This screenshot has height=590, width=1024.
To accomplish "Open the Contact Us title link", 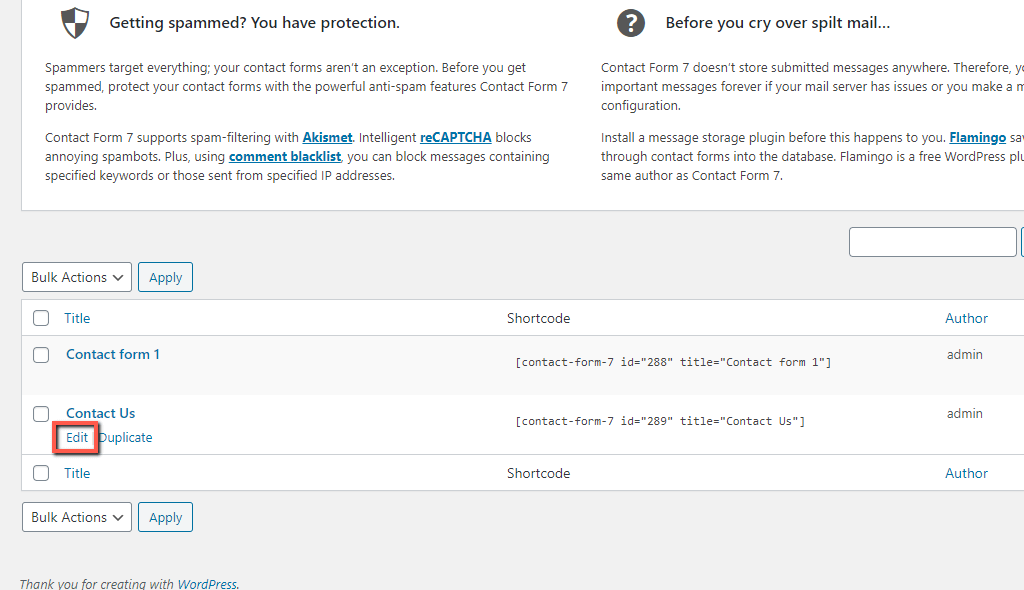I will [x=101, y=413].
